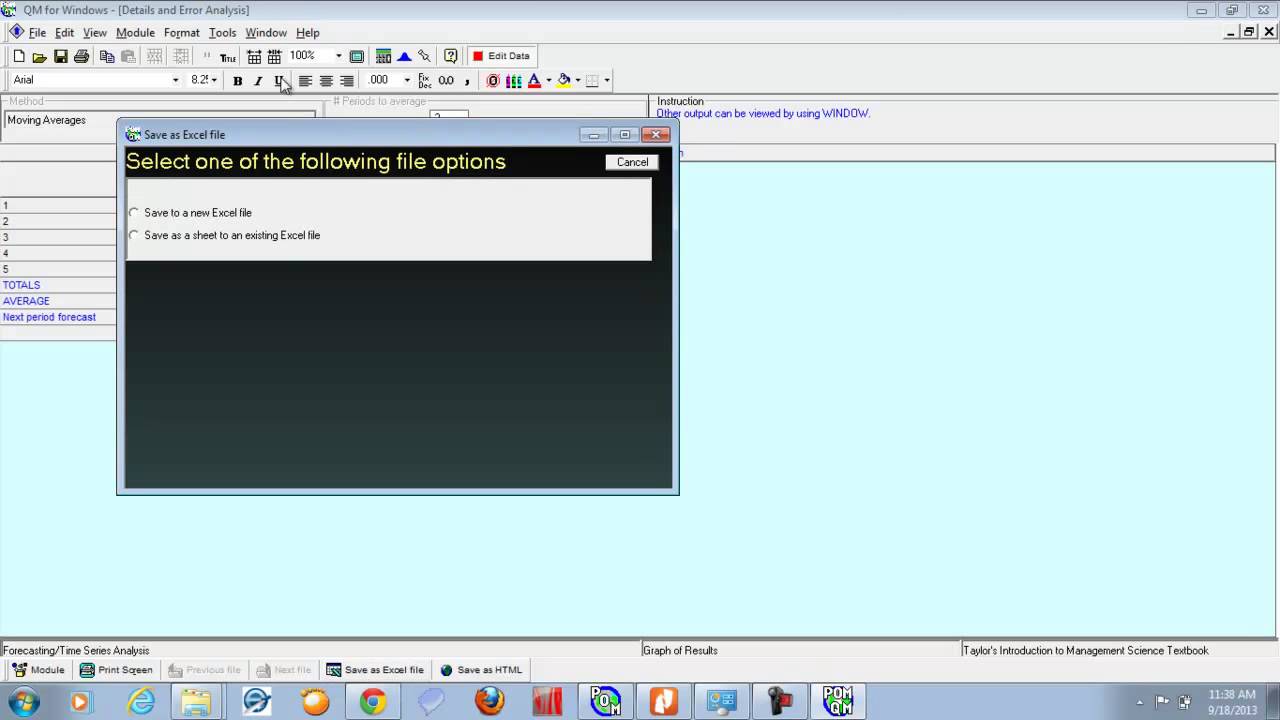Cancel the Save as Excel dialog
The image size is (1280, 720).
[x=632, y=162]
